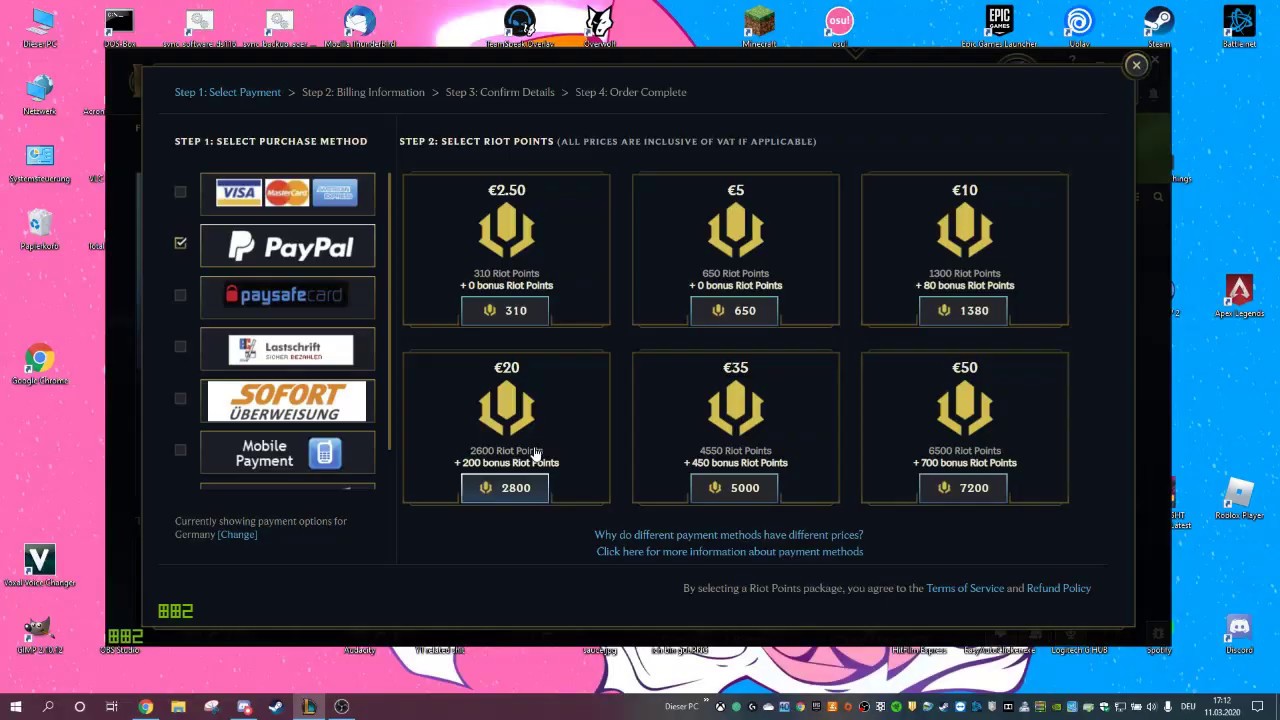Open Apex Legends desktop icon
1280x720 pixels.
coord(1239,297)
